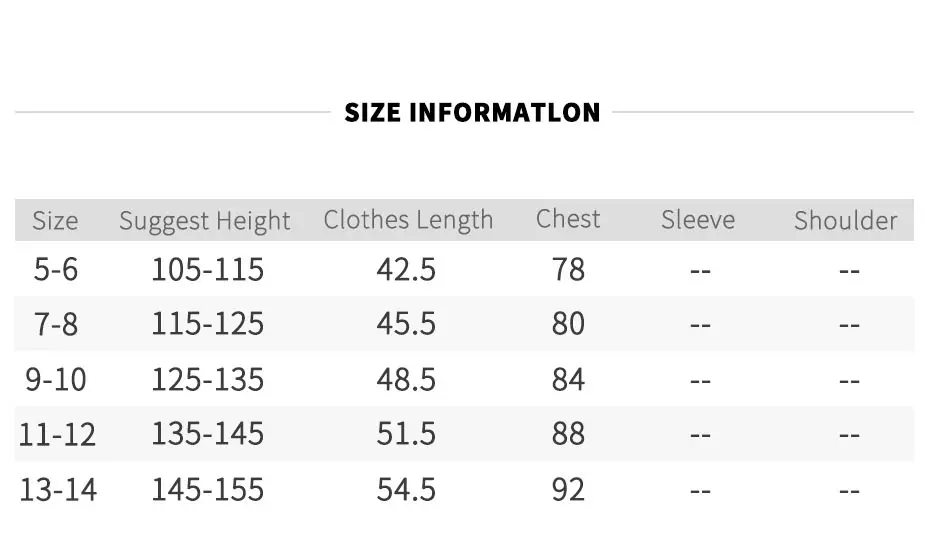Select the 42.5 clothes length value
Image resolution: width=930 pixels, height=536 pixels.
coord(406,269)
